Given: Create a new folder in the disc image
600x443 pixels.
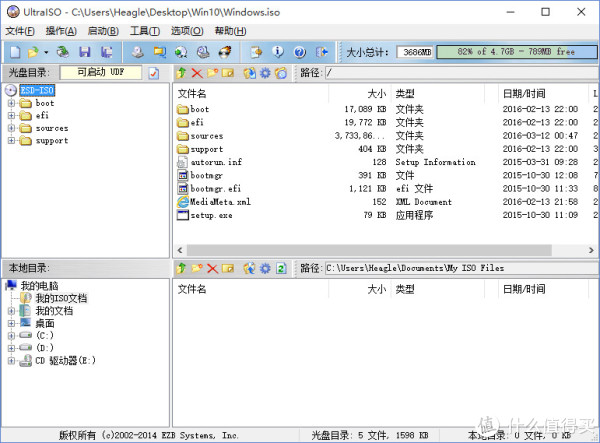Looking at the screenshot, I should pos(212,73).
